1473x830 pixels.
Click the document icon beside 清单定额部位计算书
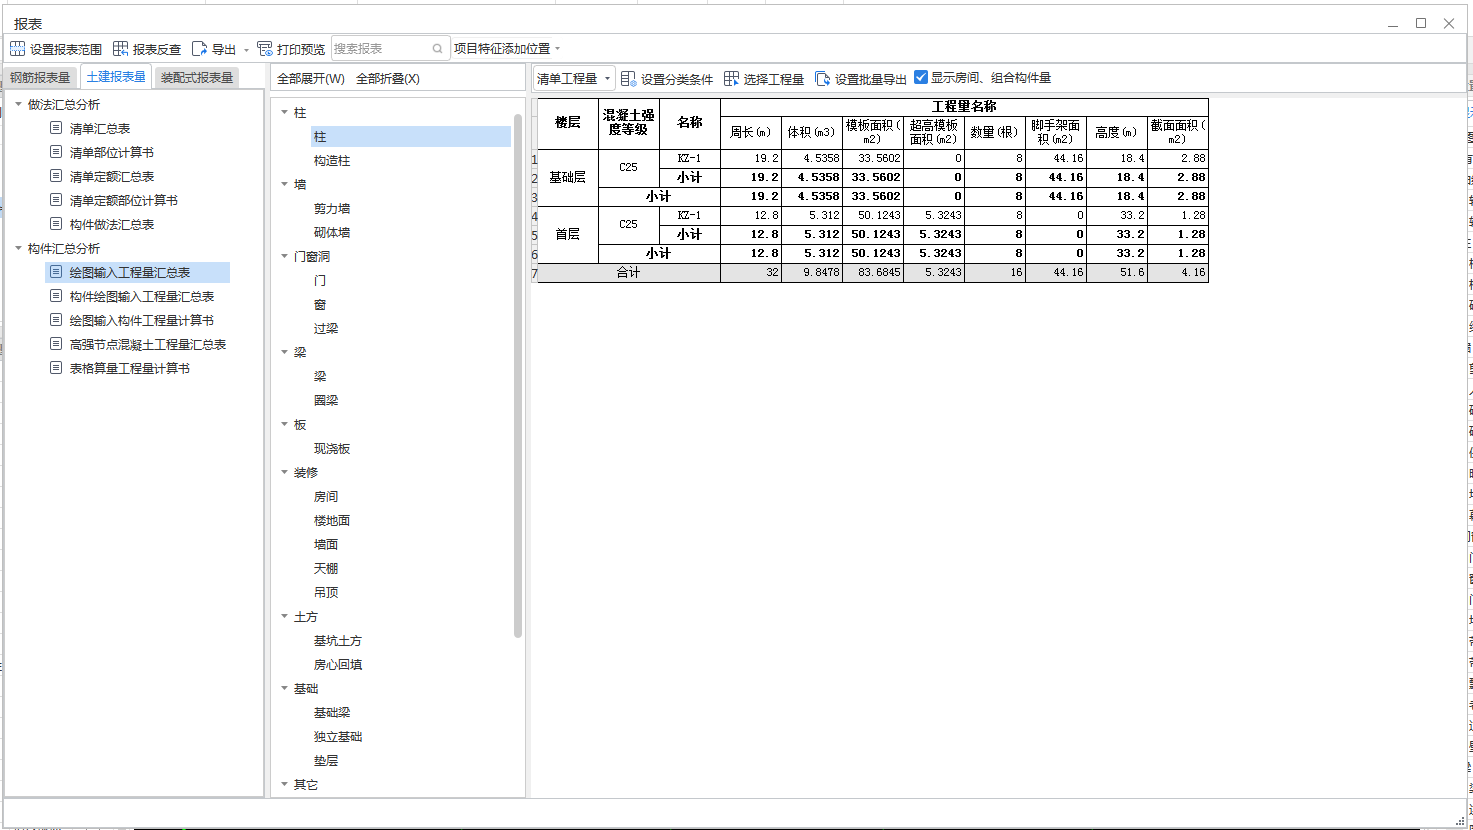56,200
